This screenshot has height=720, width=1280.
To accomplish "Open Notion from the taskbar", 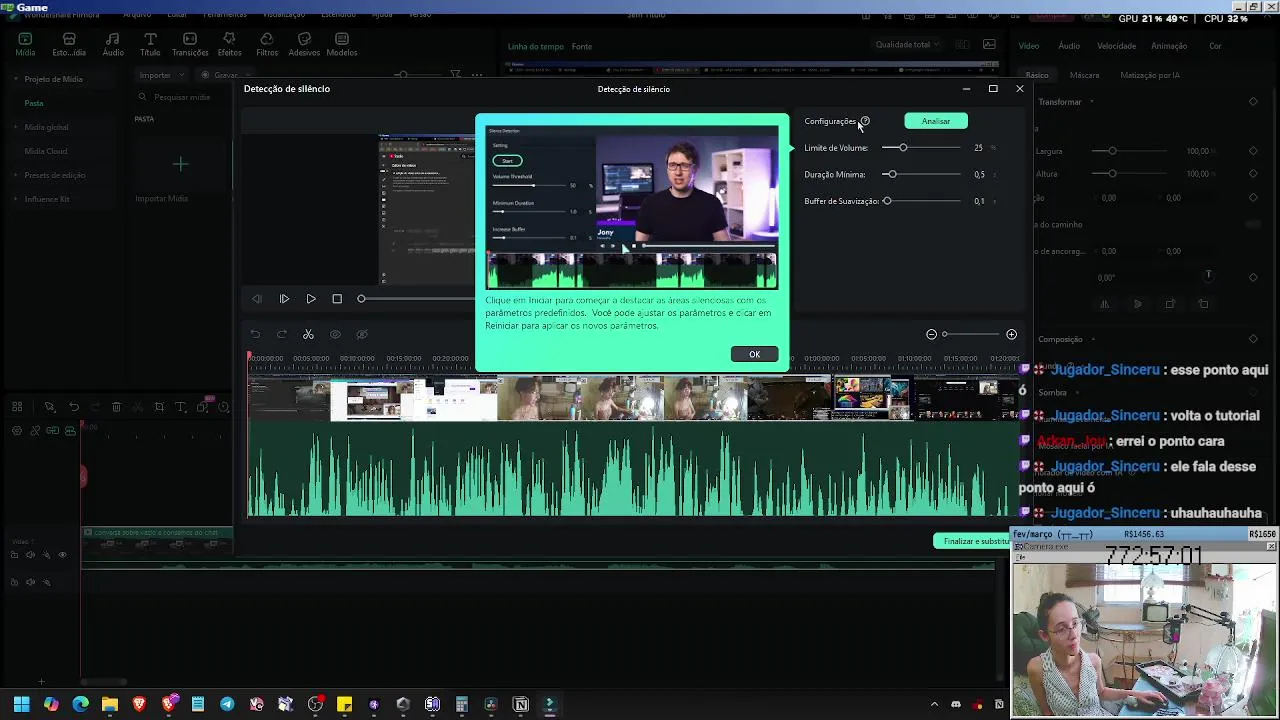I will coord(520,704).
